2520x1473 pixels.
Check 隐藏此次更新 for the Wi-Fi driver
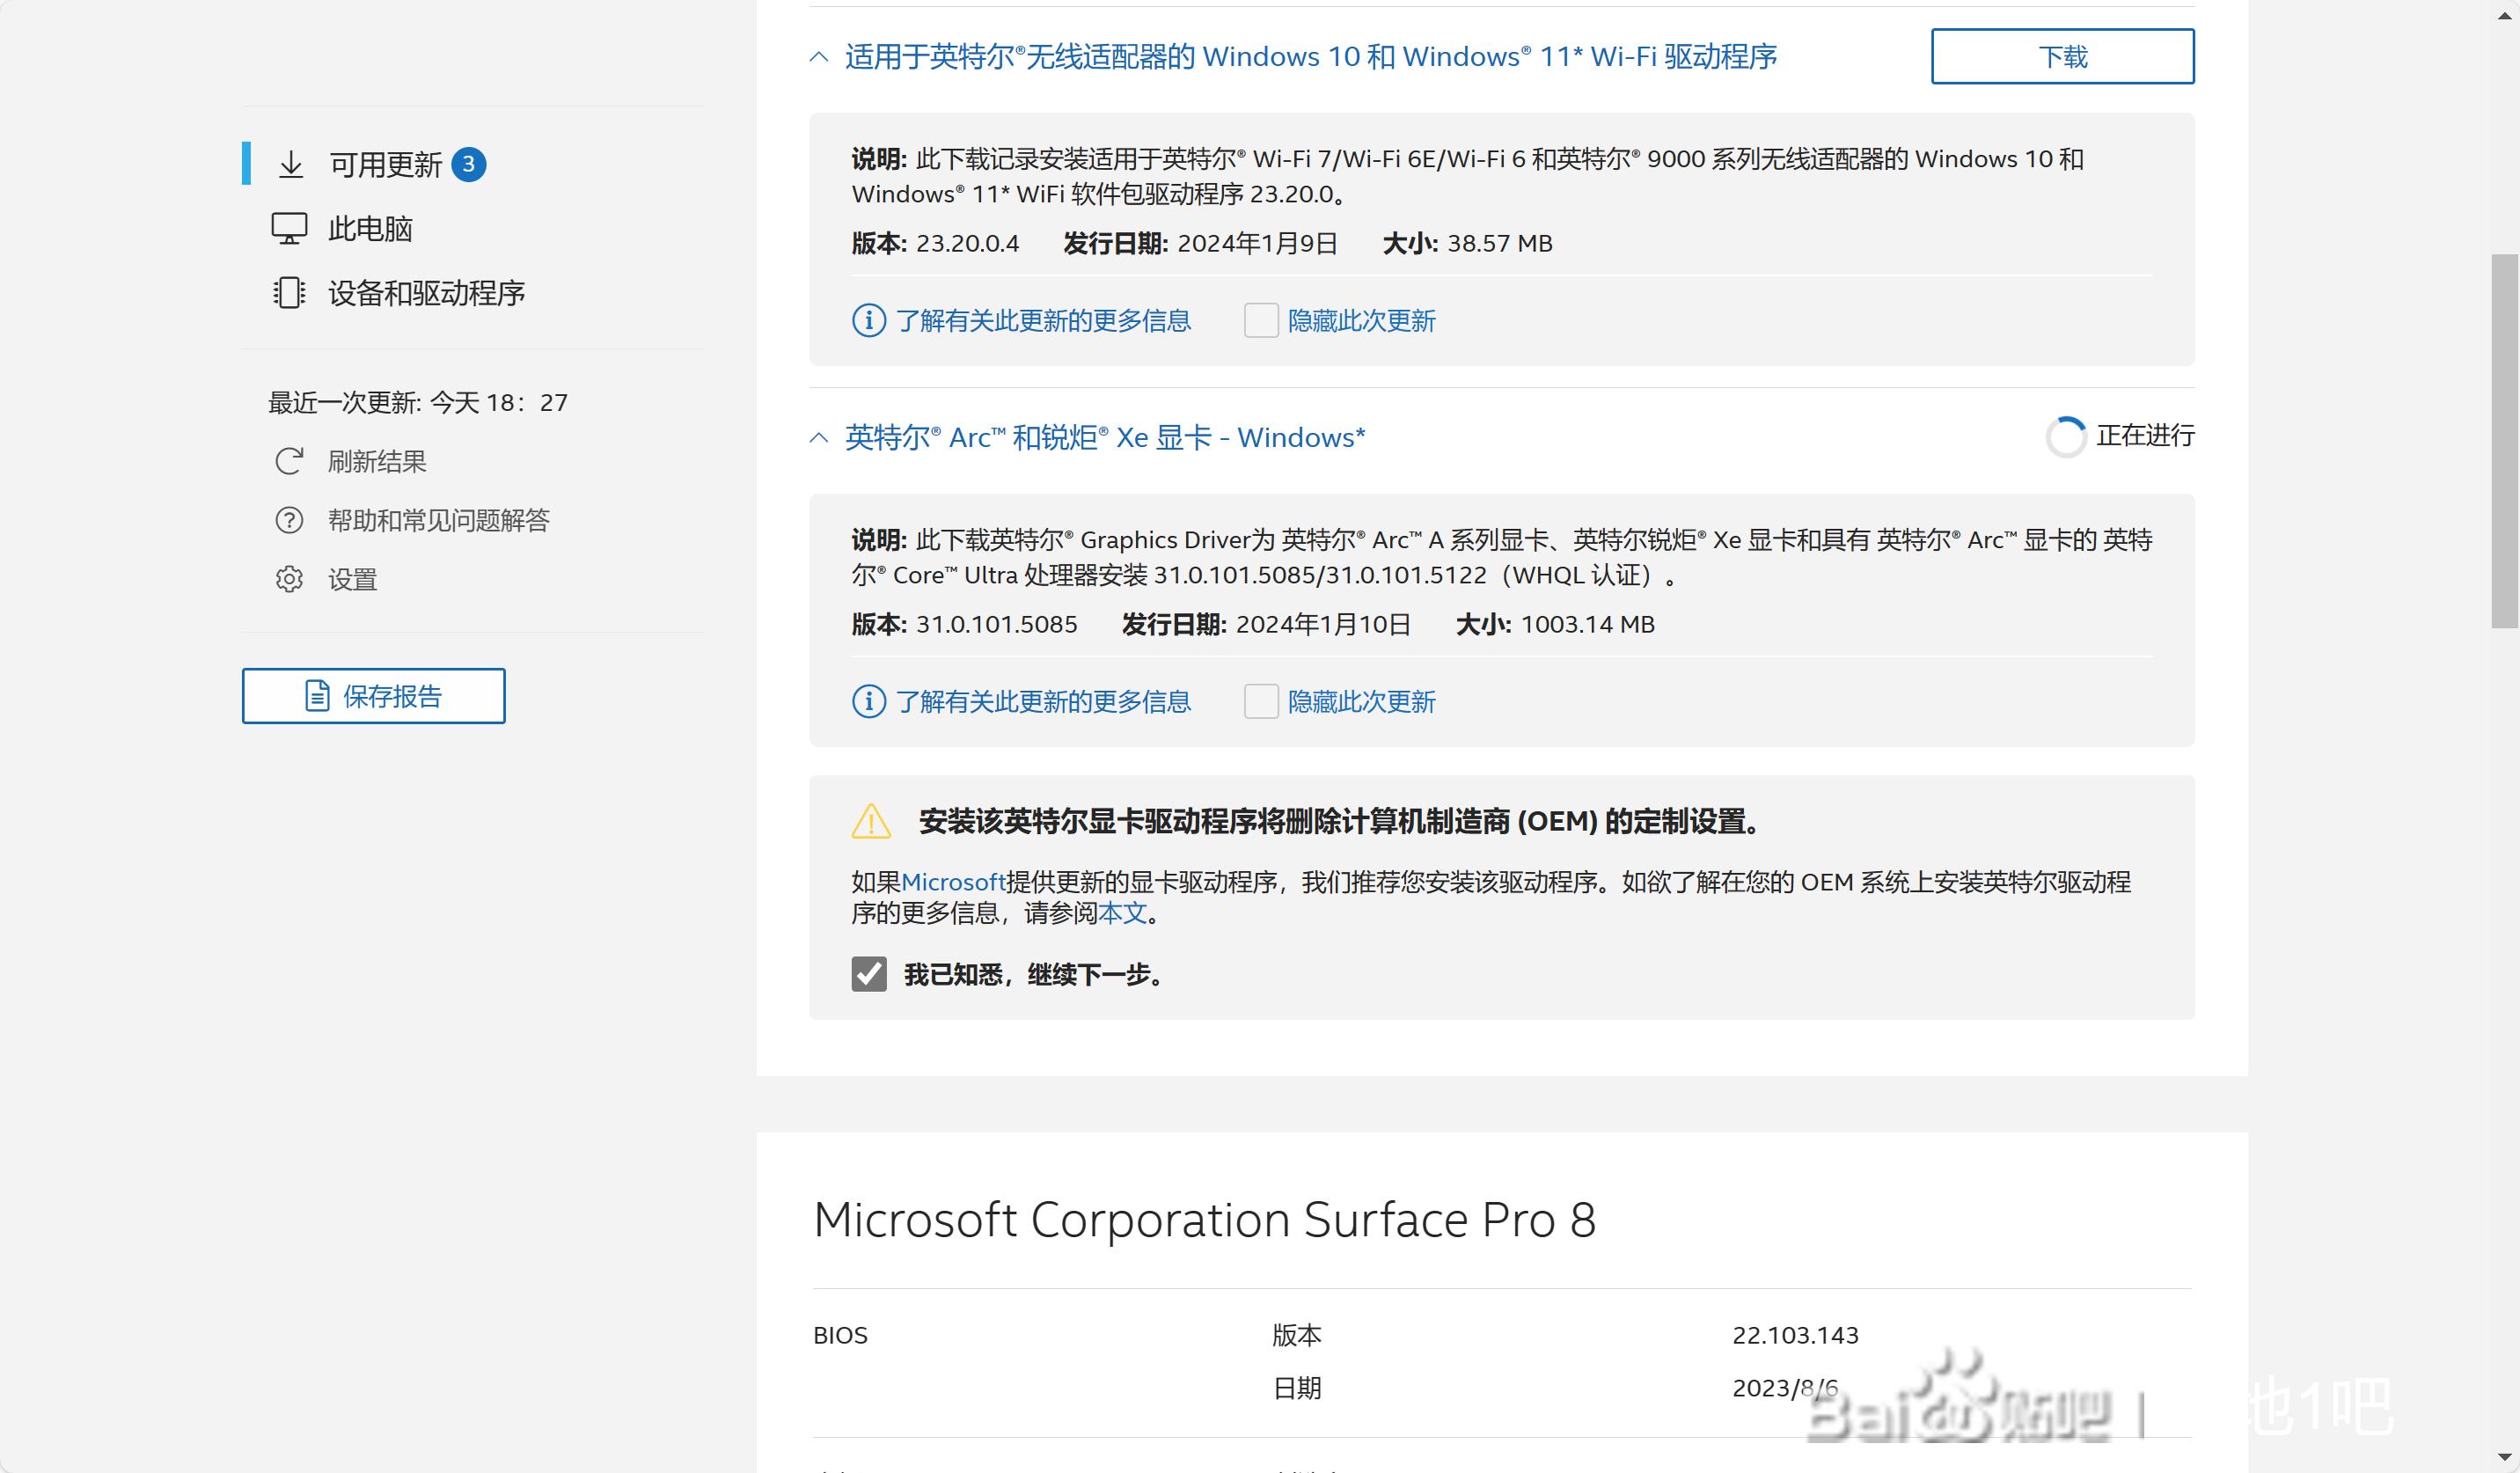pos(1261,321)
